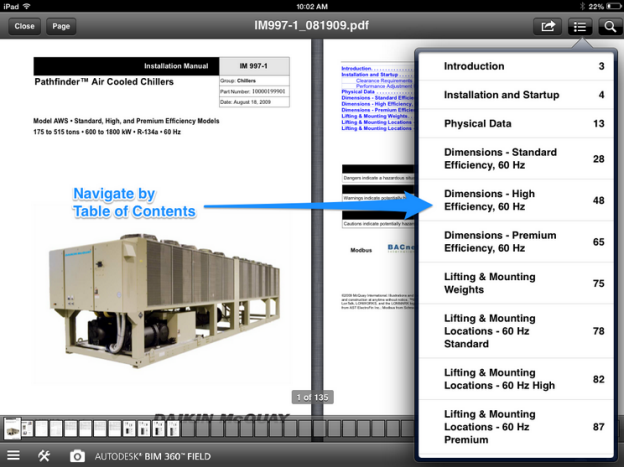624x467 pixels.
Task: Click the 'Performance Adjustment' link on page two
Action: (x=384, y=86)
